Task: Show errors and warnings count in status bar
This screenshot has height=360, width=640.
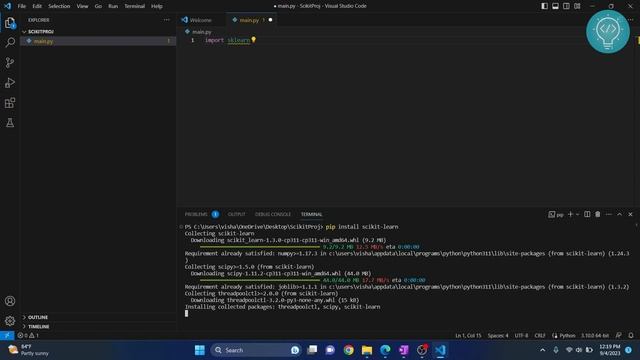Action: pyautogui.click(x=28, y=336)
